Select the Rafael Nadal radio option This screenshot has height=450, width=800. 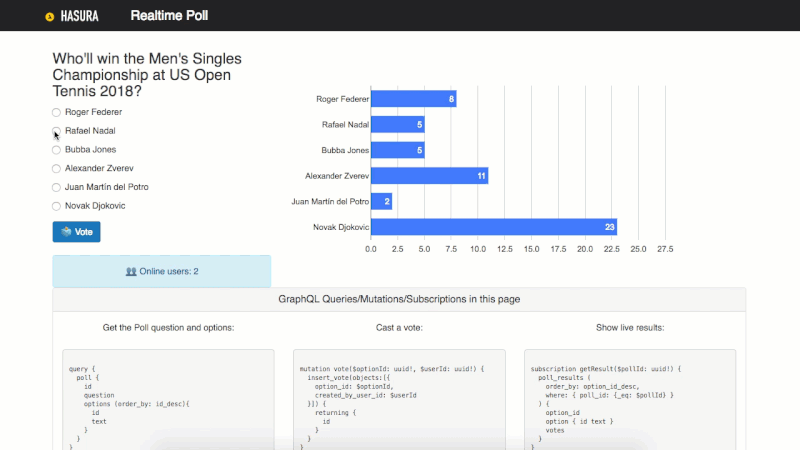tap(56, 131)
